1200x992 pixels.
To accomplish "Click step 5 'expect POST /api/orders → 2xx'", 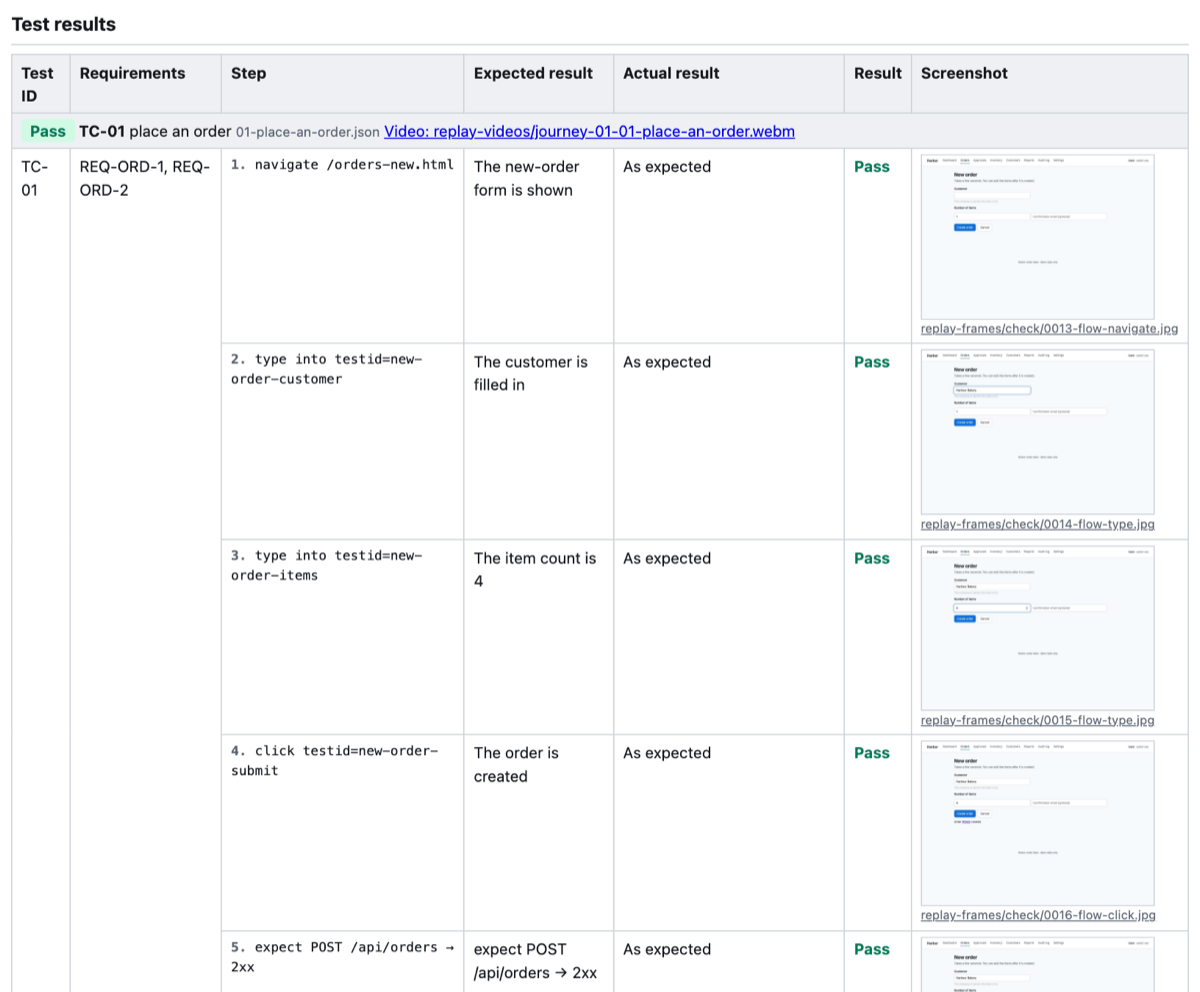I will click(x=342, y=957).
